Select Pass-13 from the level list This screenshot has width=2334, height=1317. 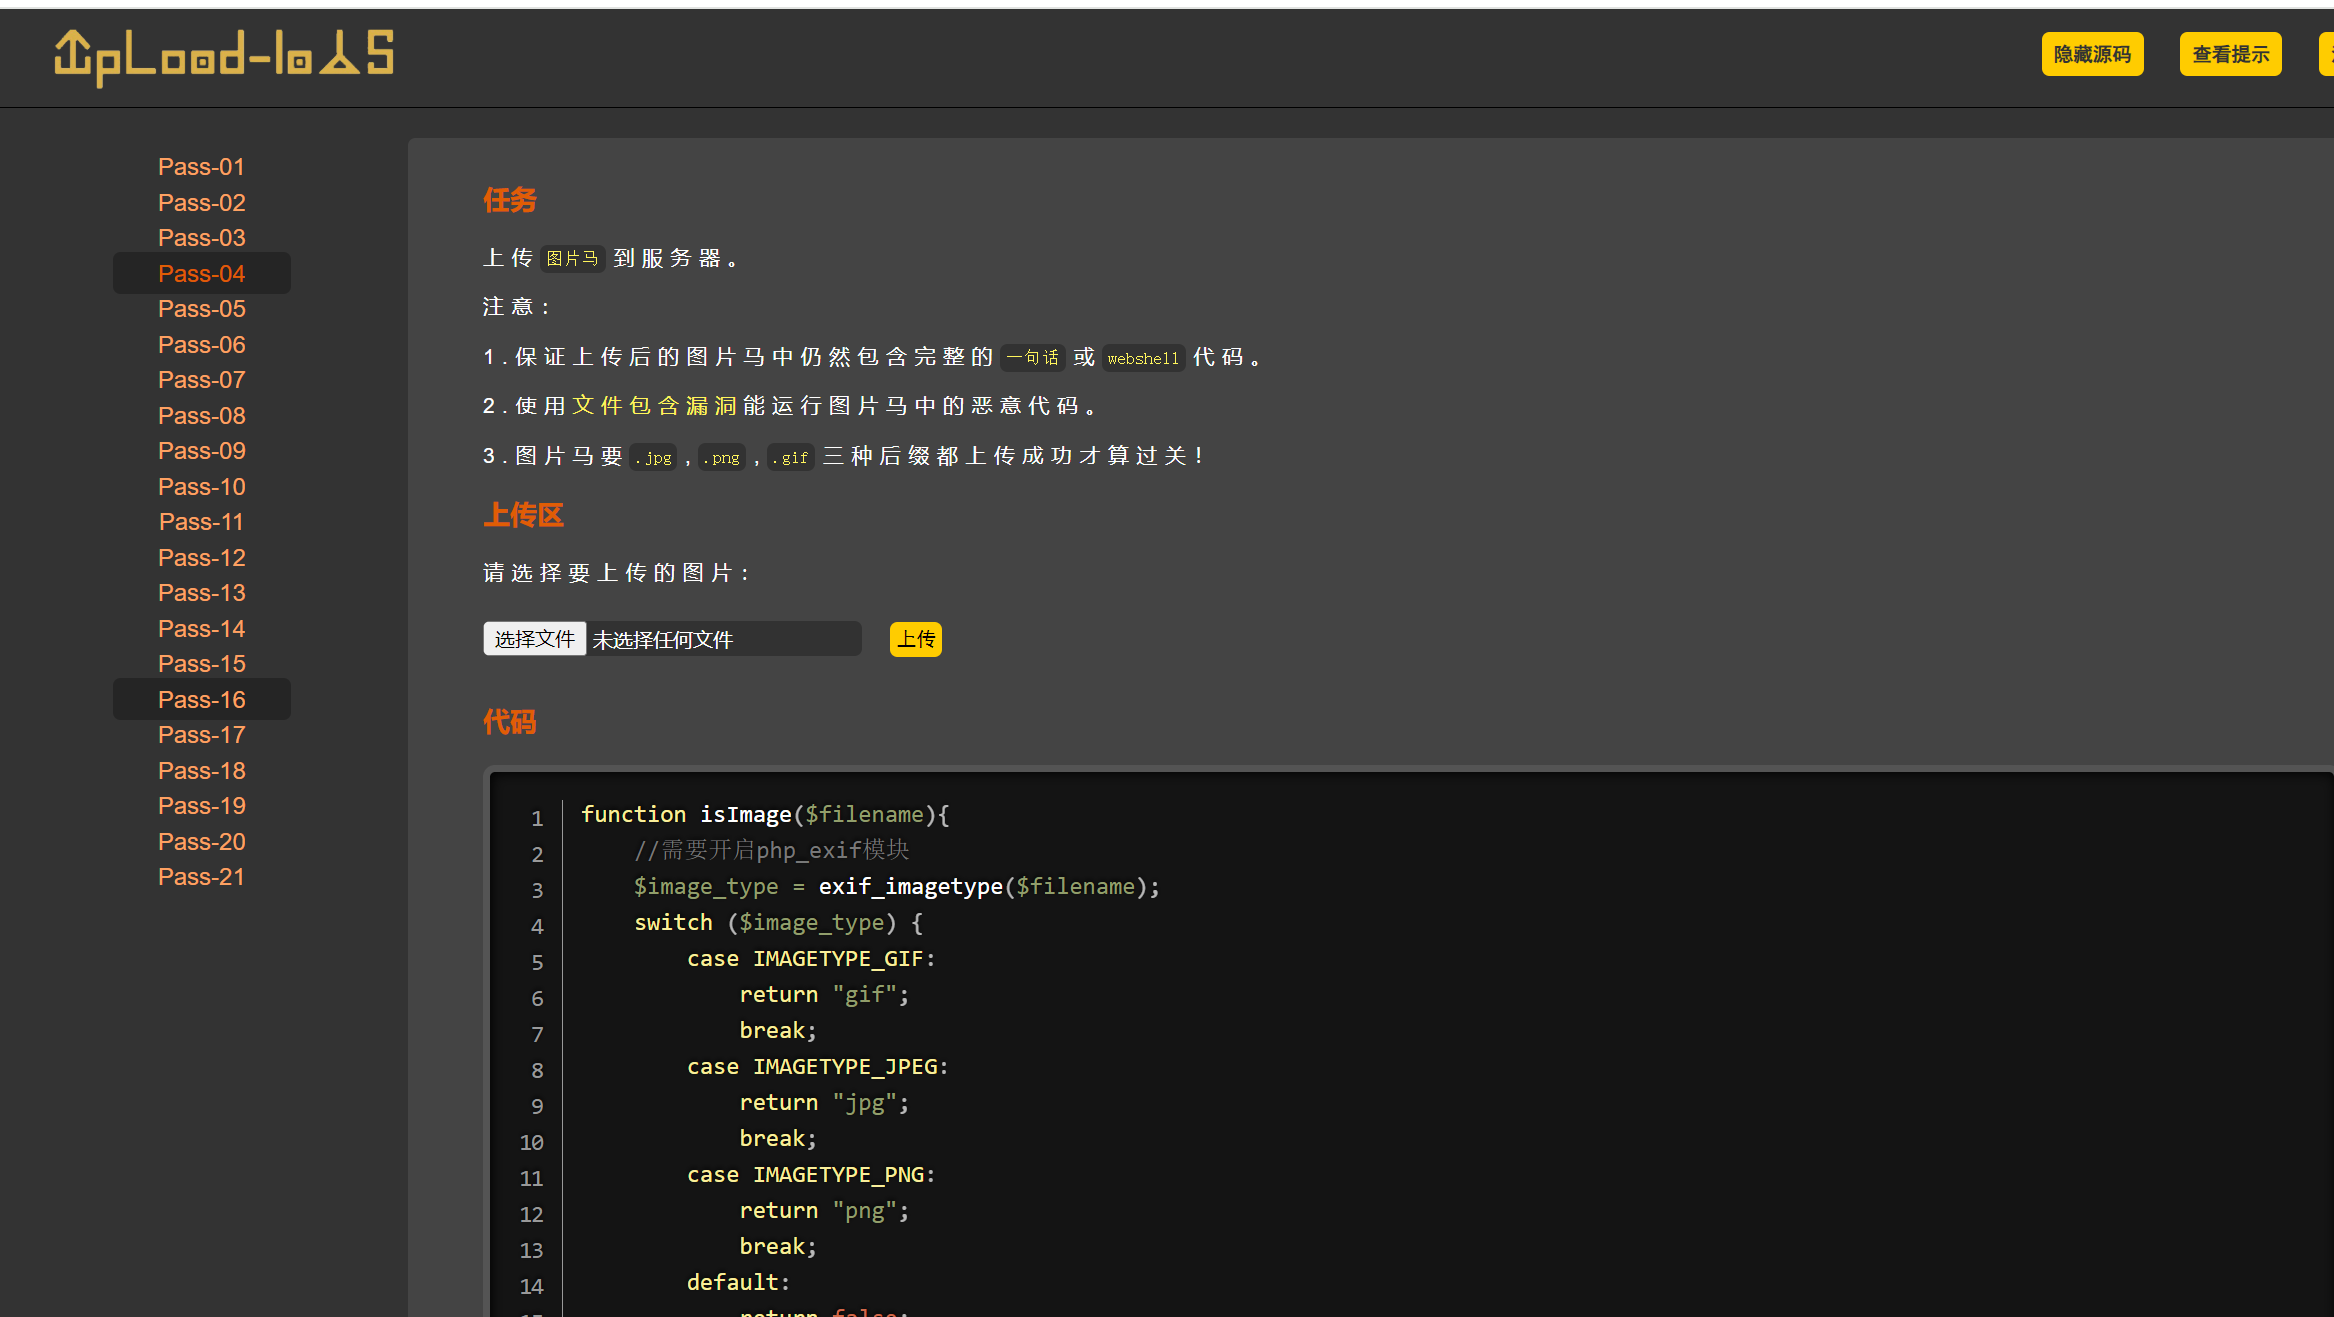point(201,593)
